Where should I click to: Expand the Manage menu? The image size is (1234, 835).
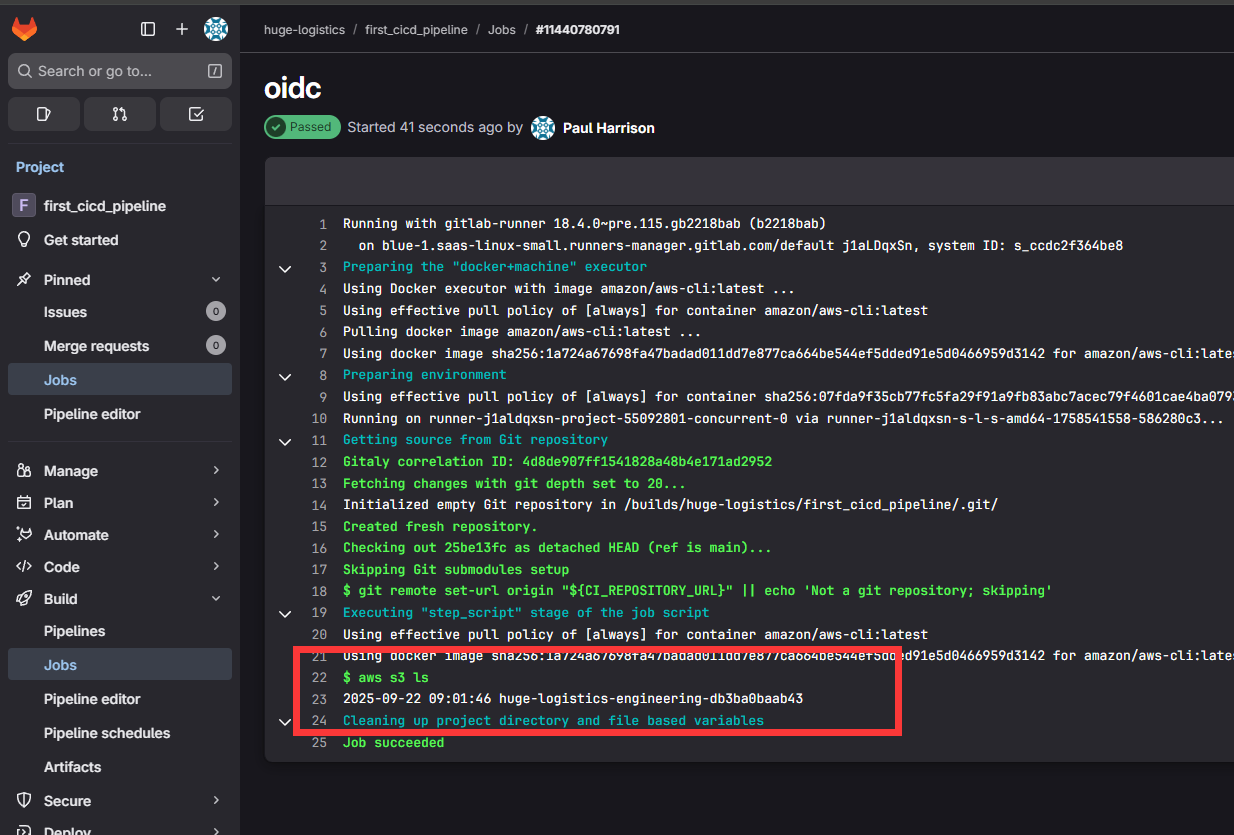point(216,471)
